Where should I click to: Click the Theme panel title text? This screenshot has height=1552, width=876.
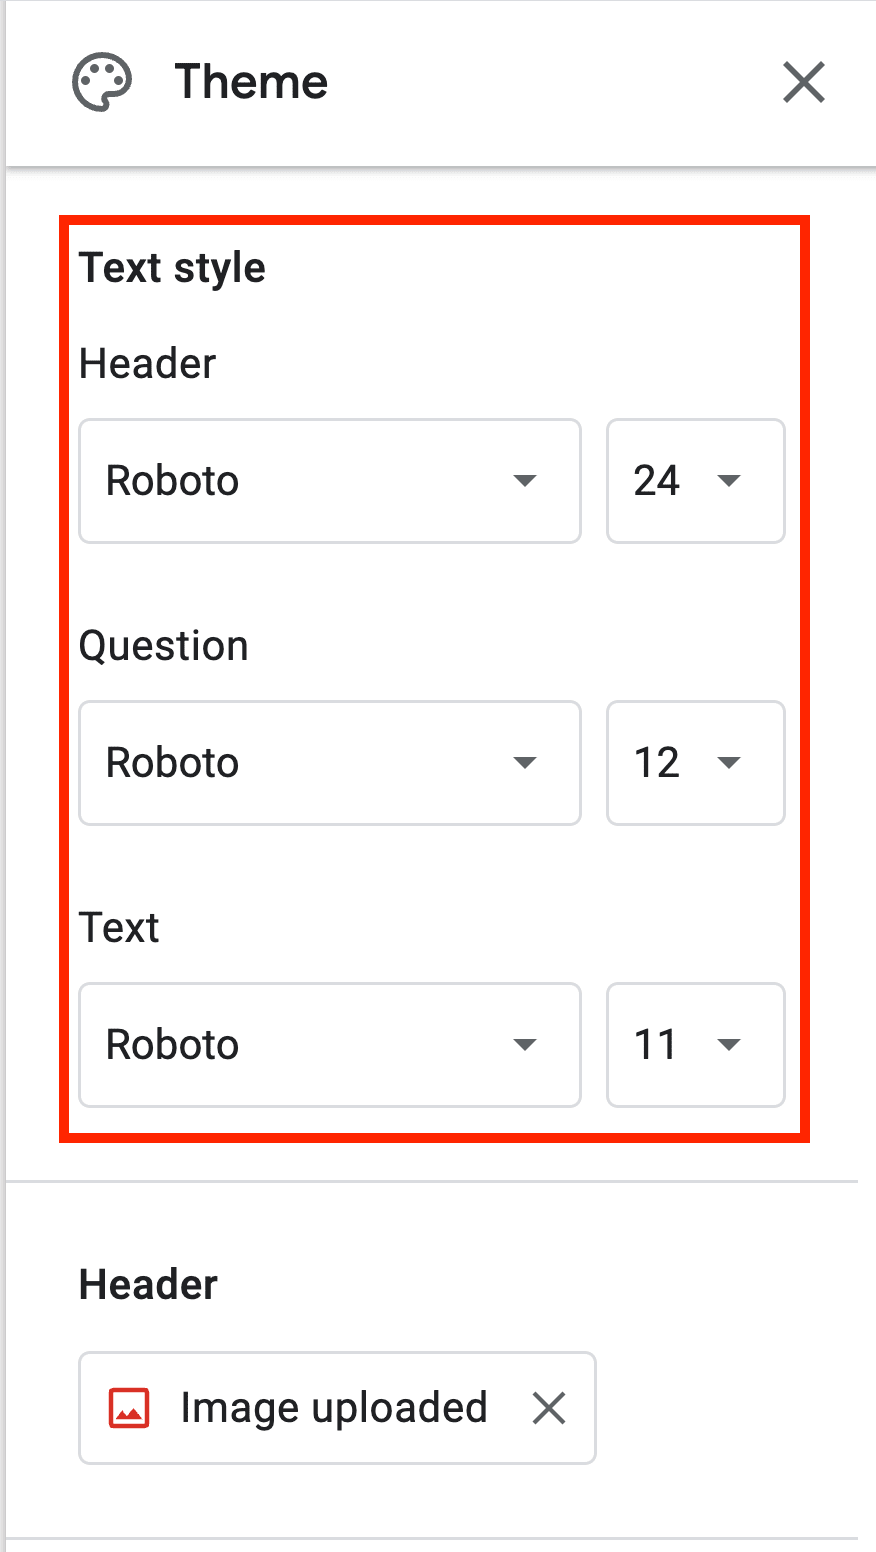(251, 81)
